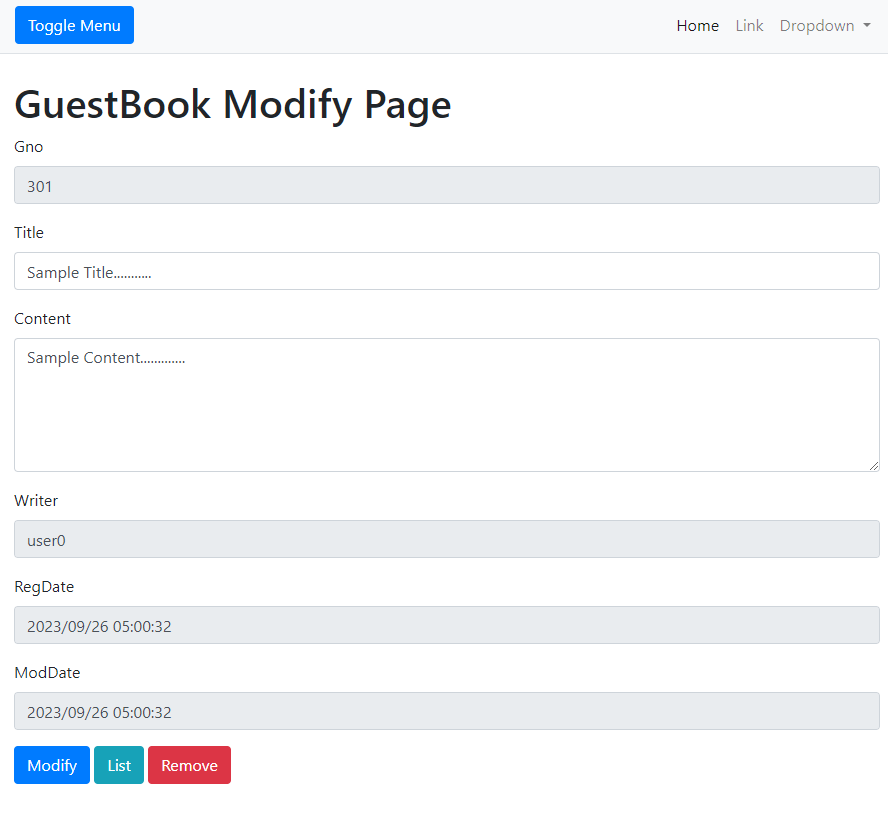Click the ModDate field
888x839 pixels.
click(446, 712)
